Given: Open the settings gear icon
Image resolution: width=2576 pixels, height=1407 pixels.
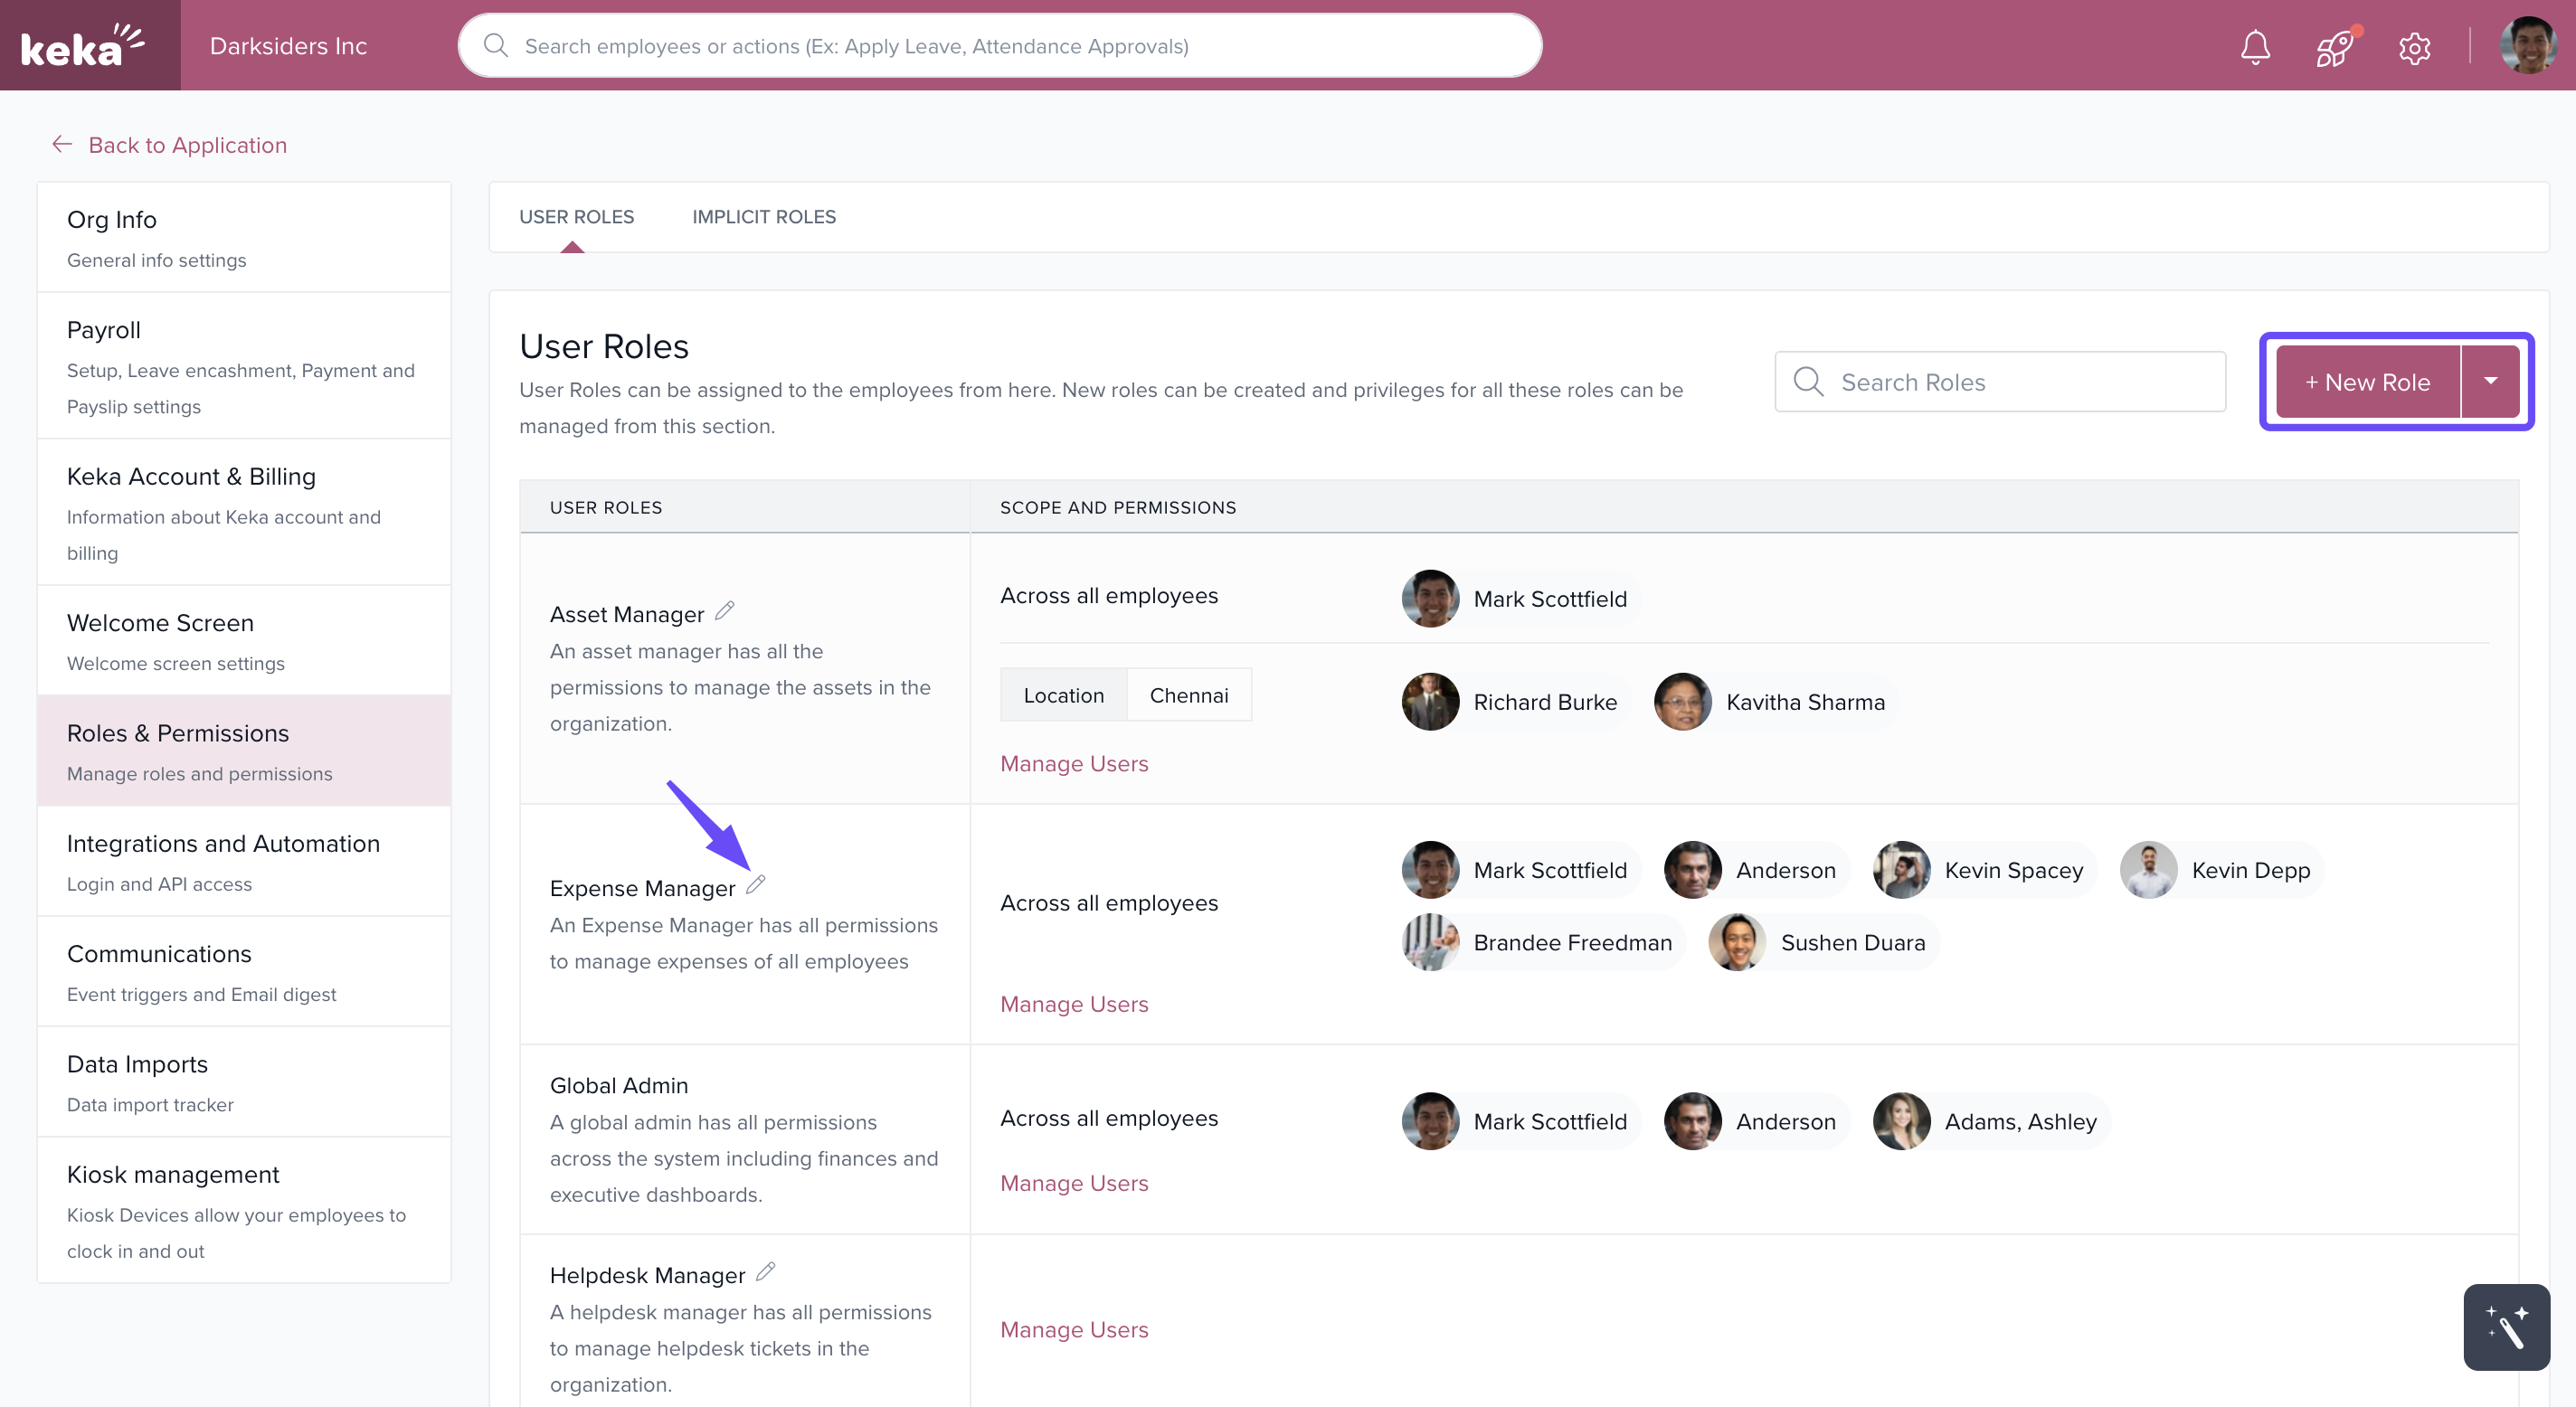Looking at the screenshot, I should 2414,47.
